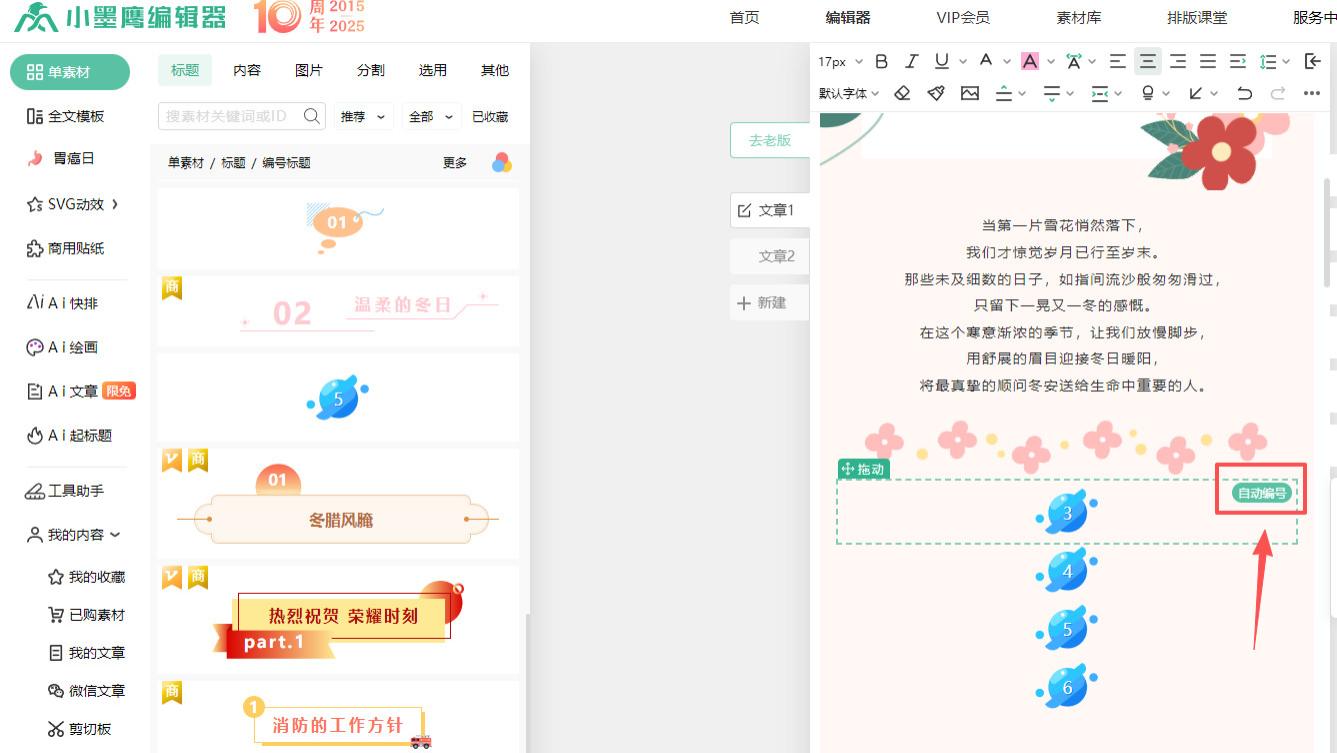Click the undo arrow in the toolbar
The height and width of the screenshot is (753, 1337).
pos(1245,92)
